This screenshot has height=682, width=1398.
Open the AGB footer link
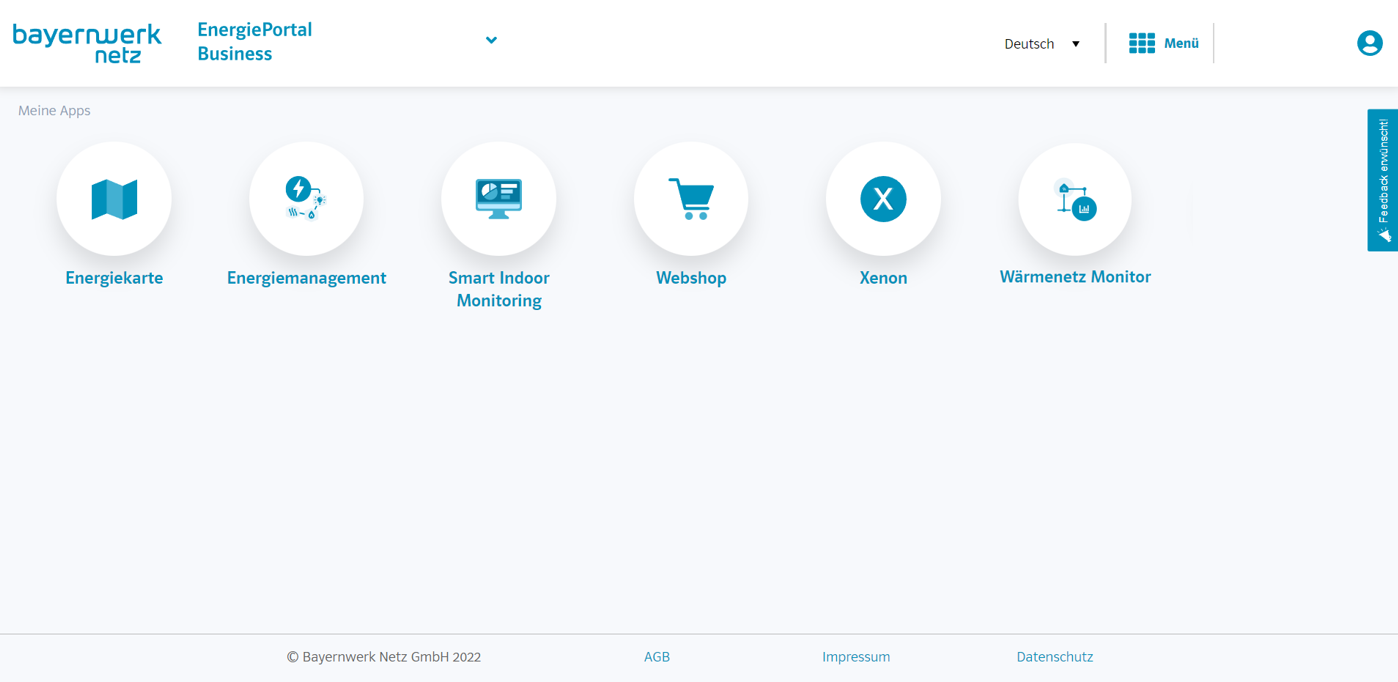pyautogui.click(x=657, y=657)
